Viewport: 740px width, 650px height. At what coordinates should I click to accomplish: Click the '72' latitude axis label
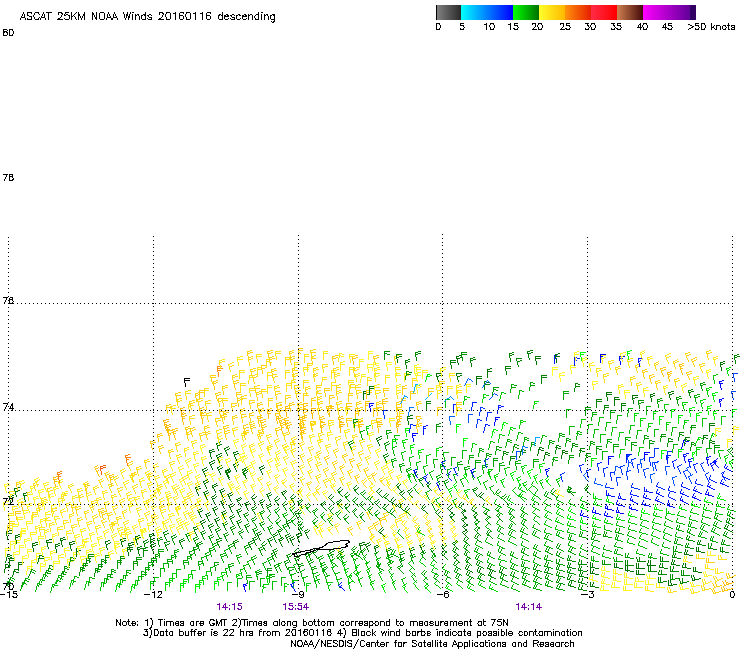pyautogui.click(x=8, y=500)
